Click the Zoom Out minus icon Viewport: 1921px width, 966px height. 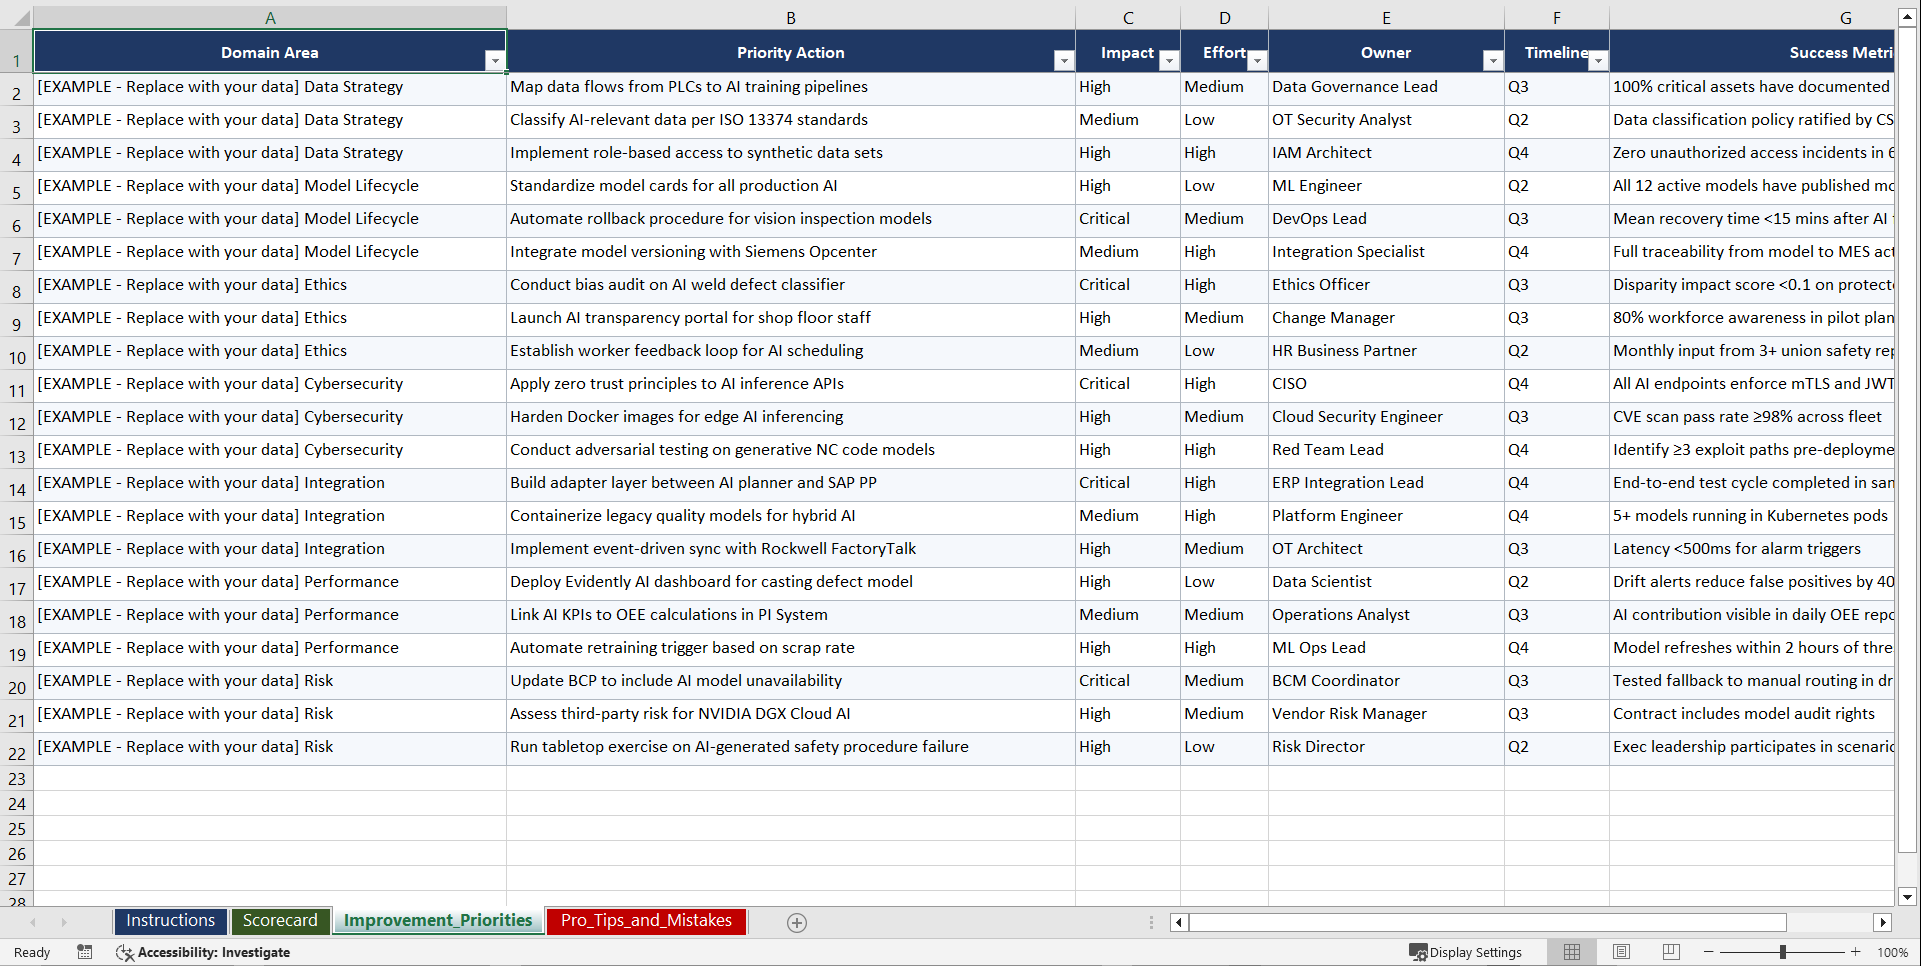1708,952
